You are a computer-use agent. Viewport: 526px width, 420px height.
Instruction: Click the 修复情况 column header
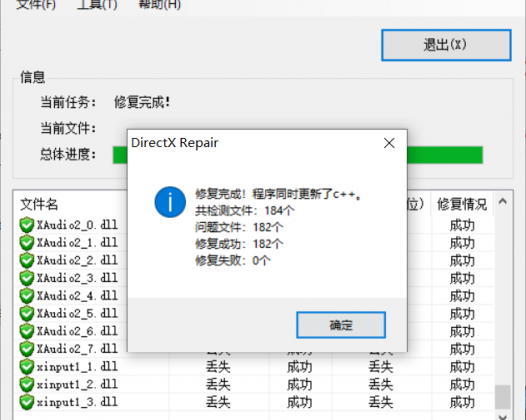click(462, 204)
